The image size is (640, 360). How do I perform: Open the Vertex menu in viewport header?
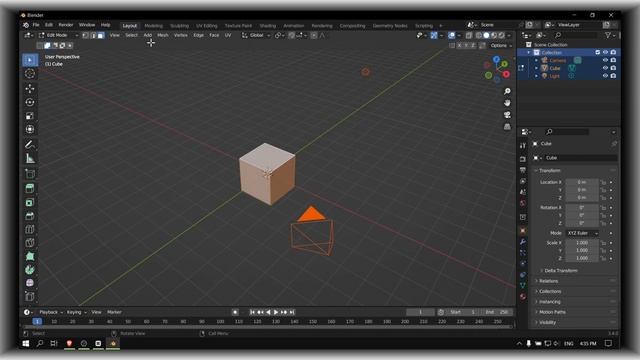pyautogui.click(x=181, y=36)
